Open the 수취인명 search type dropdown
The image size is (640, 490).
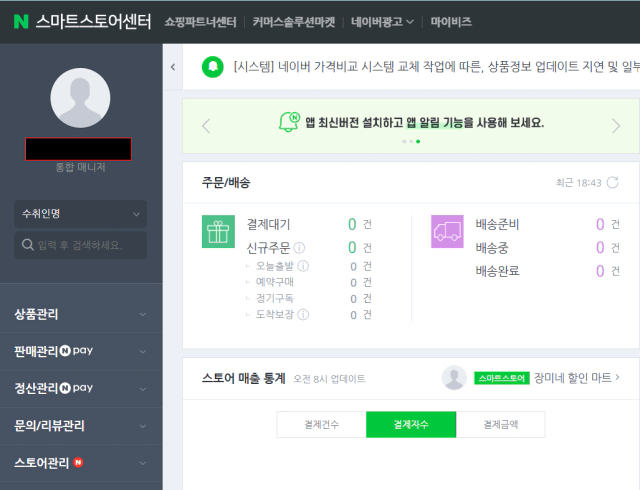point(80,214)
